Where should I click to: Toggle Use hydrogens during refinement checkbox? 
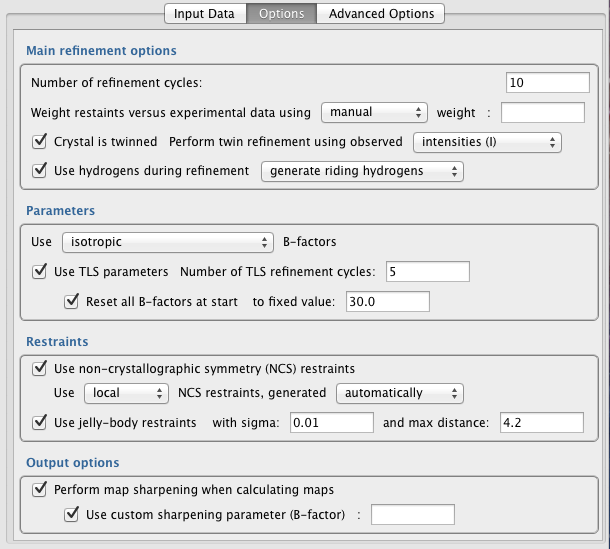41,171
